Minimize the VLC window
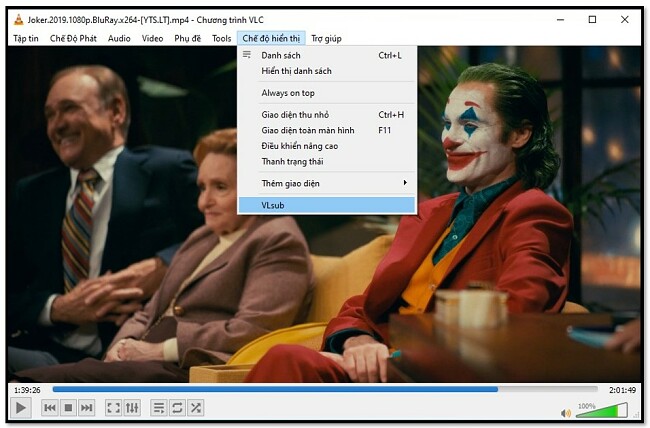Screen dimensions: 650x428 pyautogui.click(x=560, y=19)
